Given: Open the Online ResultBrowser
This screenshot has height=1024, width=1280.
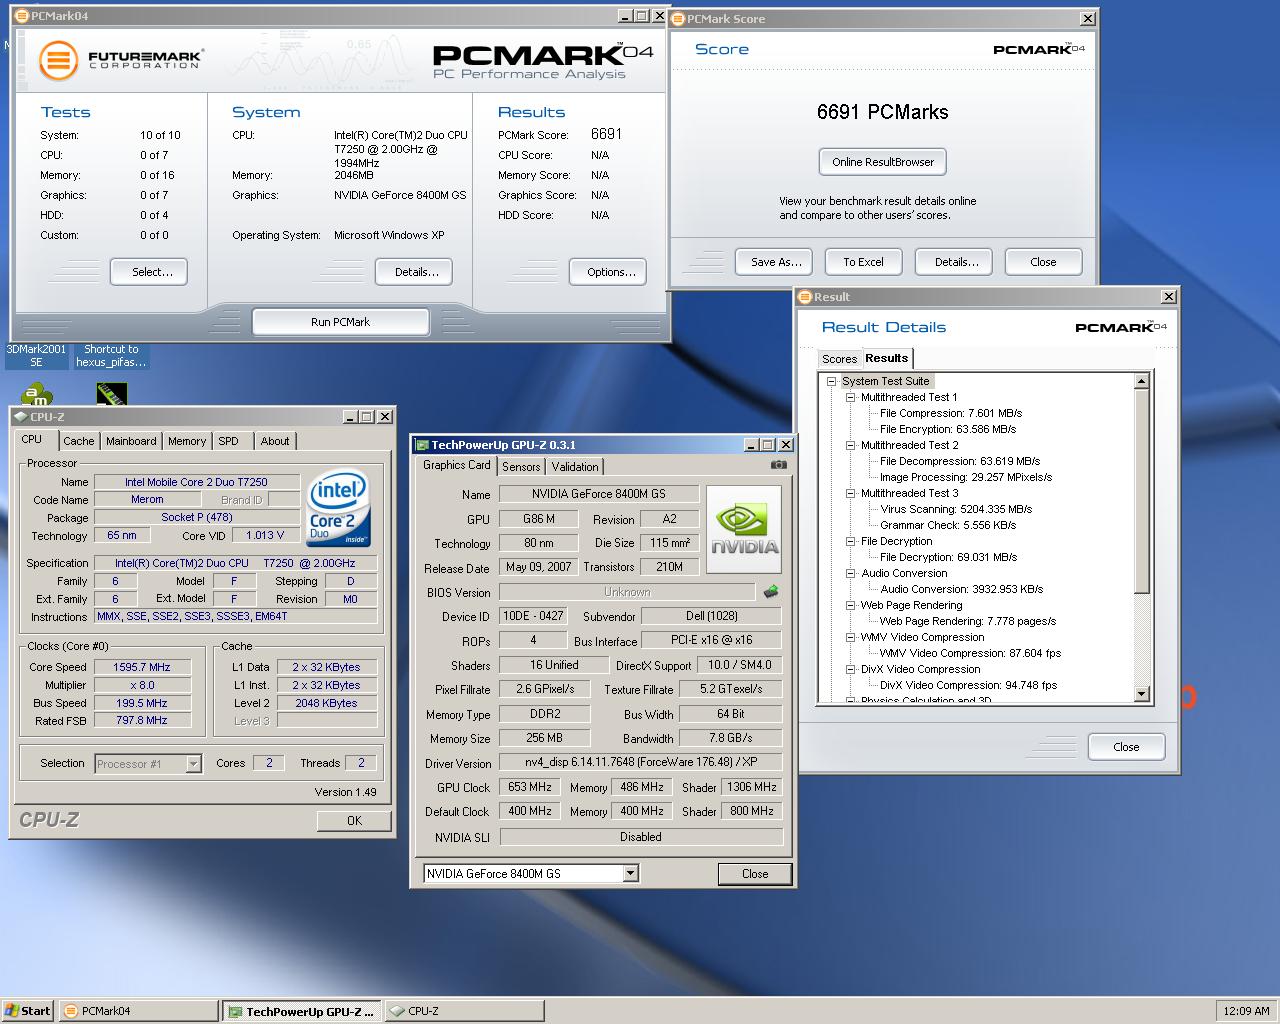Looking at the screenshot, I should (883, 162).
